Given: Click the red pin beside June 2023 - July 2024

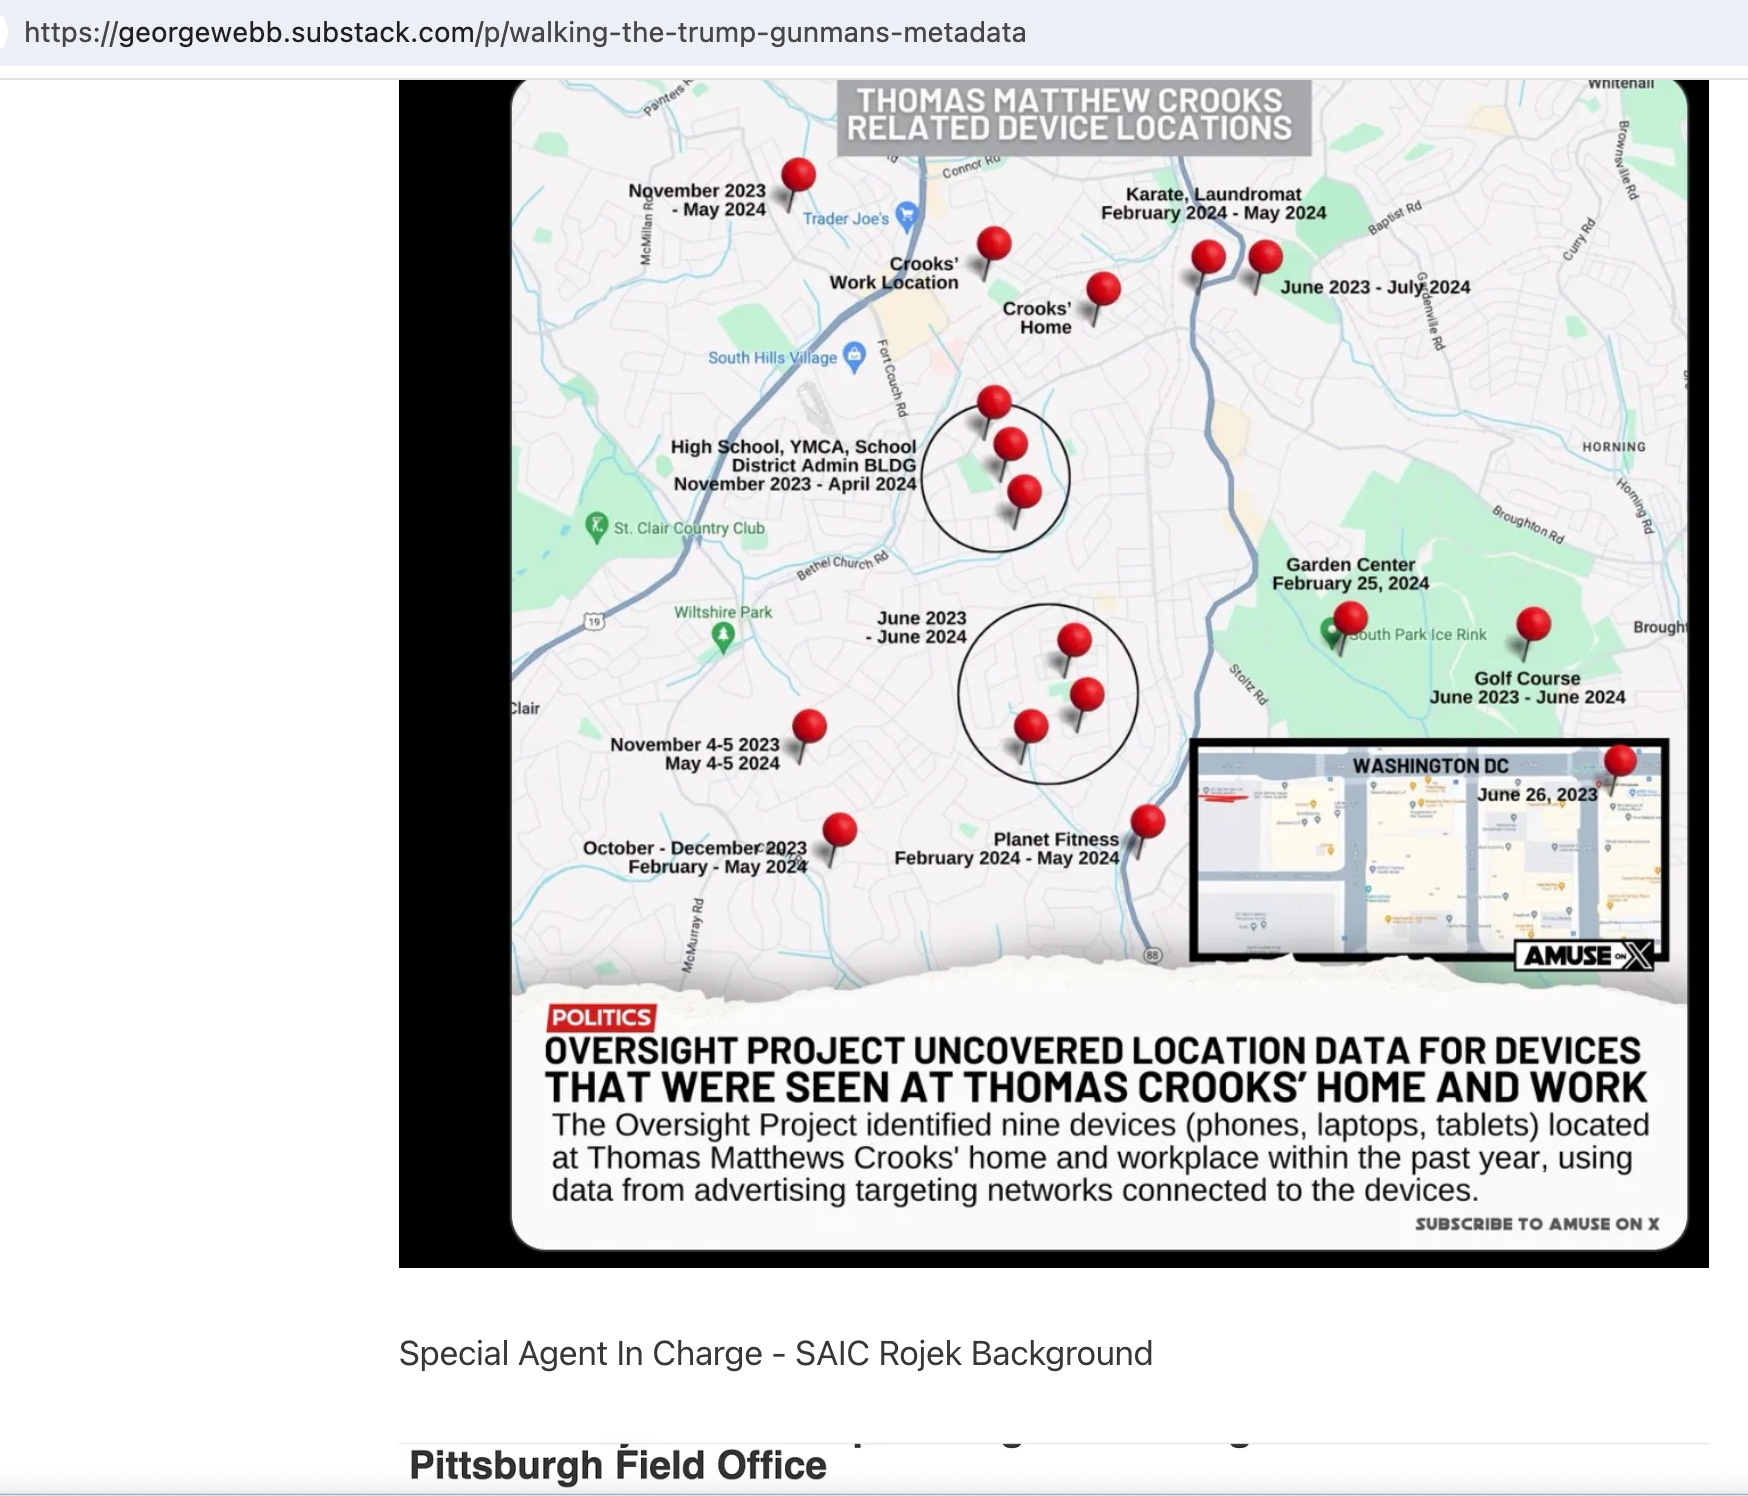Looking at the screenshot, I should tap(1264, 259).
